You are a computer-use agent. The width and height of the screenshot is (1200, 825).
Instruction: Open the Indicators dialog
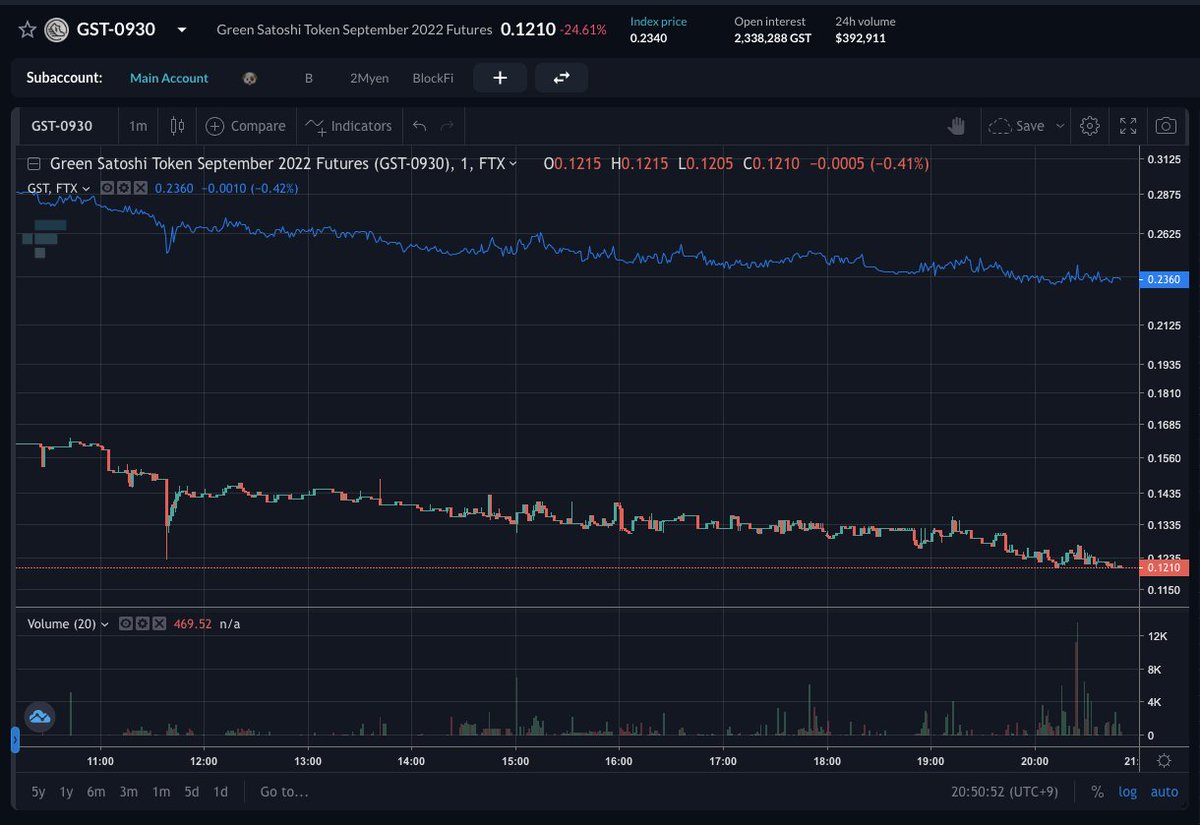(x=349, y=126)
